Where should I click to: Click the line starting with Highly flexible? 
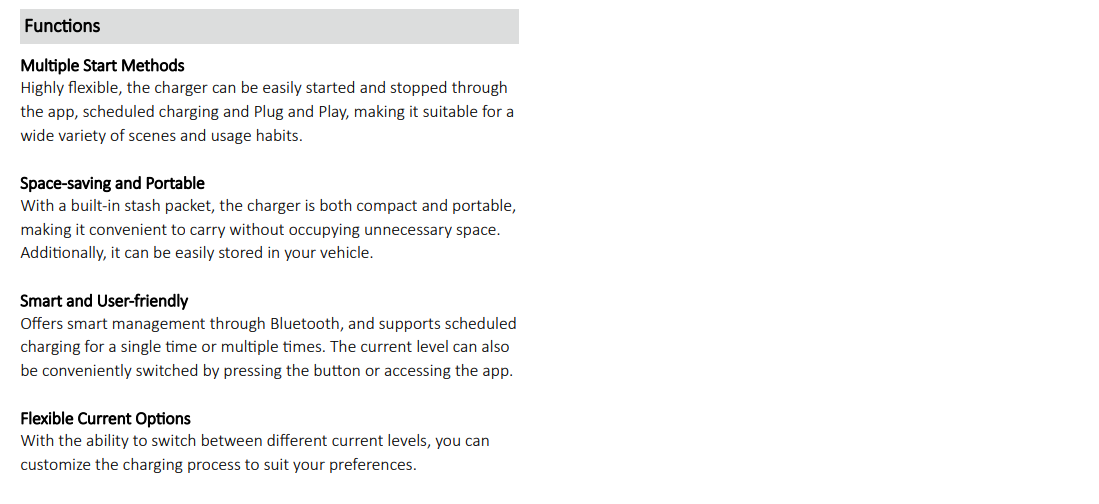264,88
